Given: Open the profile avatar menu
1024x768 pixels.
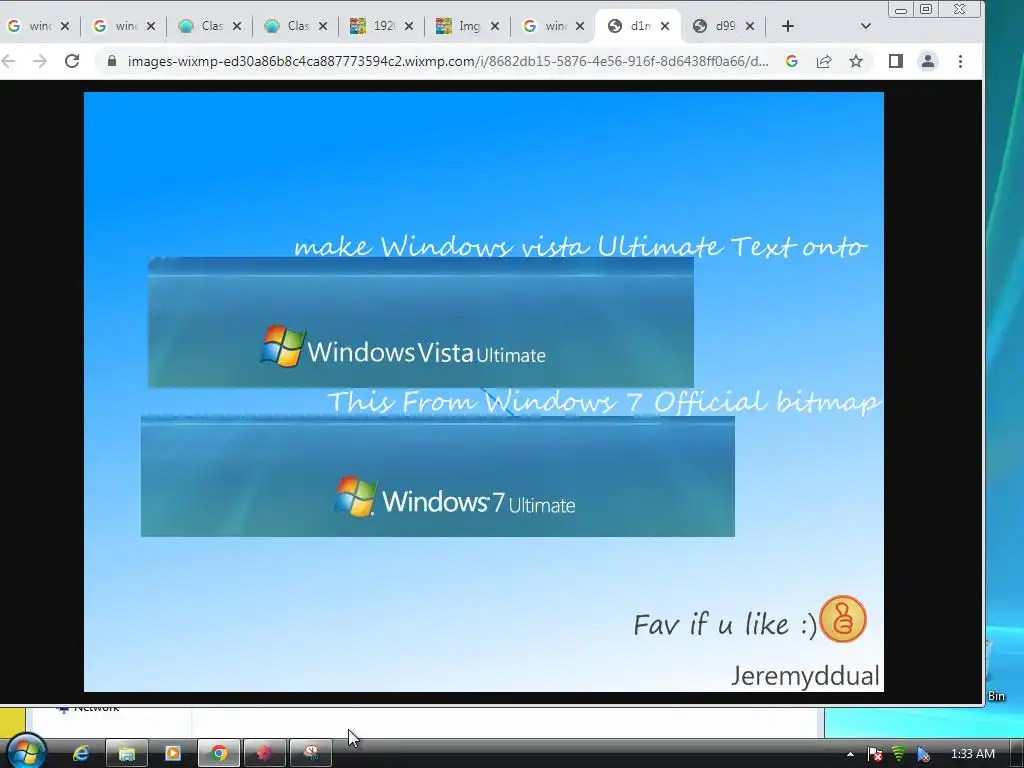Looking at the screenshot, I should tap(927, 61).
